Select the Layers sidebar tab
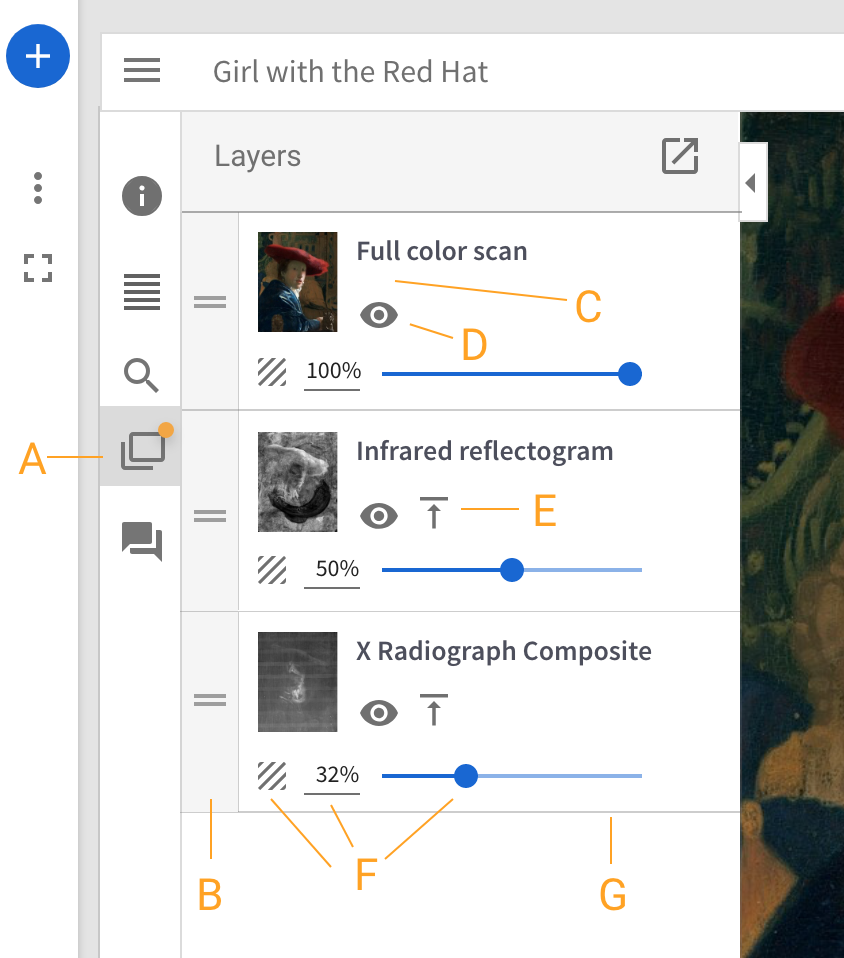Screen dimensions: 844x958 tap(141, 449)
